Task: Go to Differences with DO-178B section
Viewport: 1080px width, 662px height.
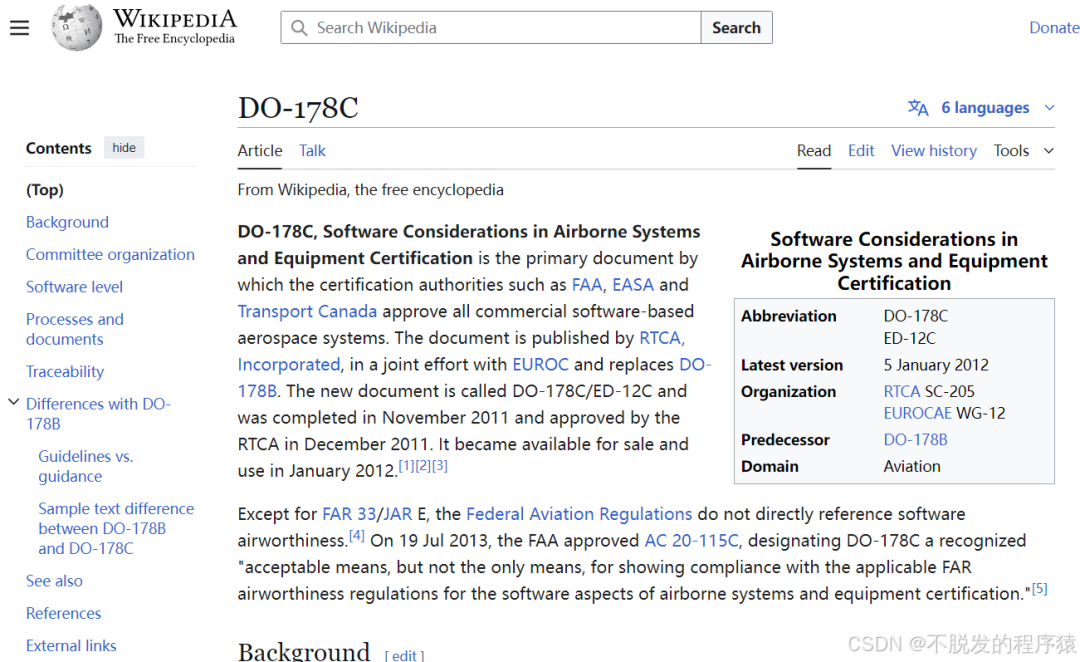Action: [x=98, y=413]
